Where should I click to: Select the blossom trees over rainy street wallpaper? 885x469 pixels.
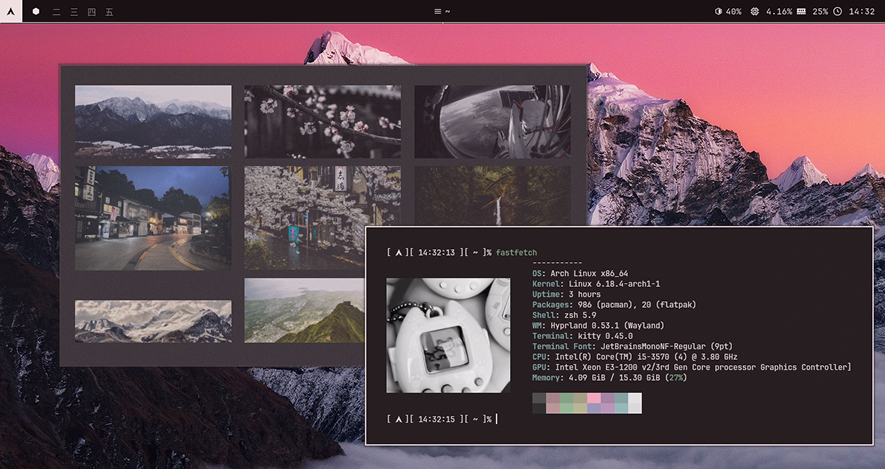[322, 218]
